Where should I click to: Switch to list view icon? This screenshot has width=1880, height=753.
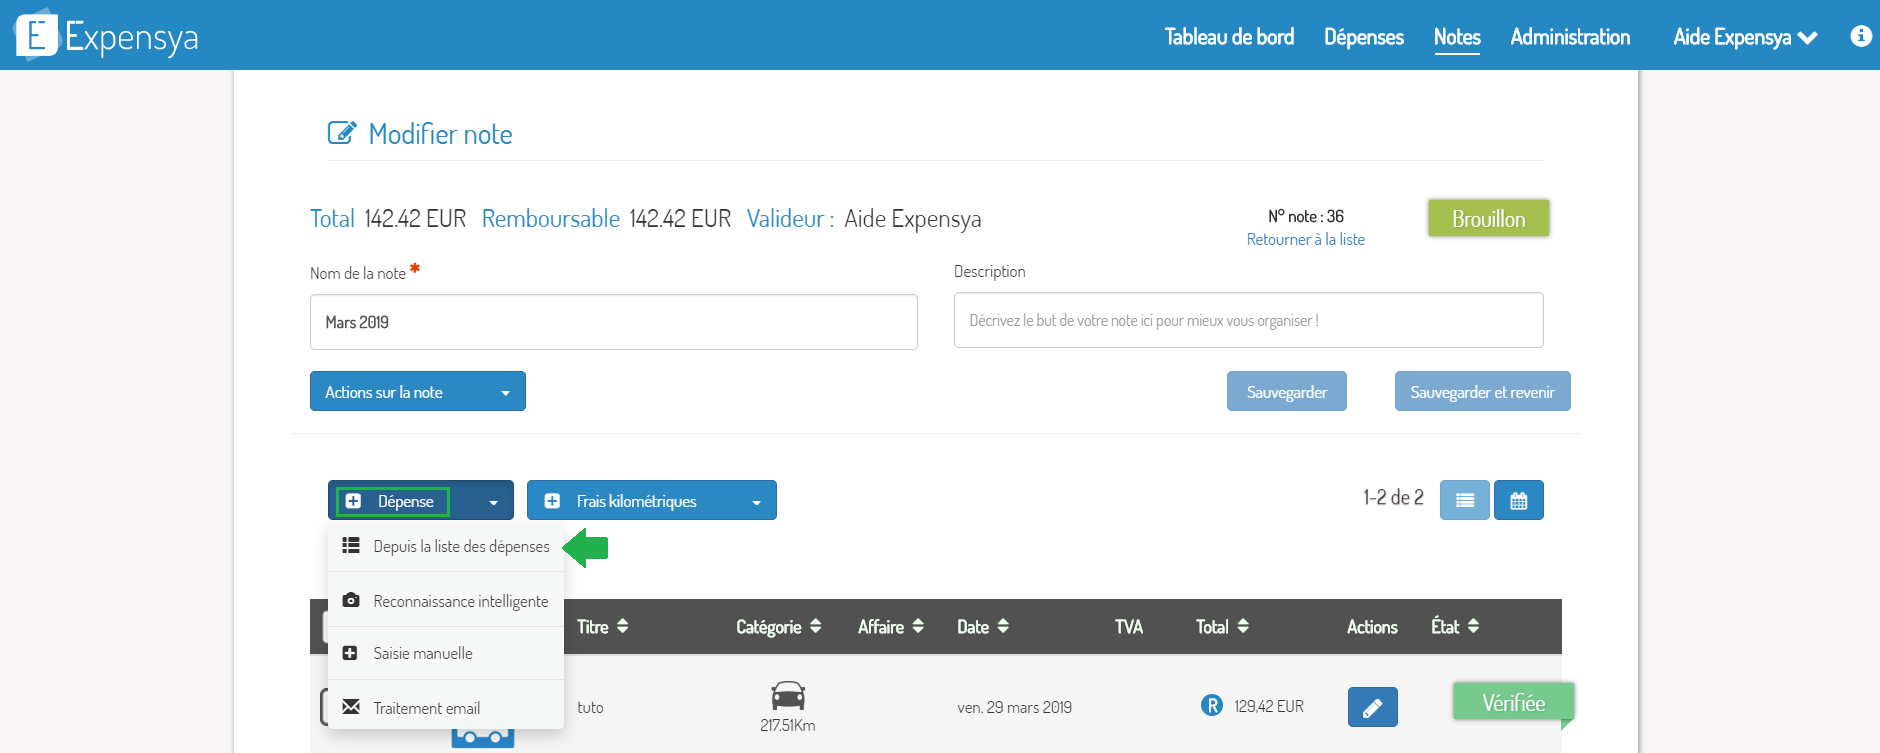[x=1464, y=500]
